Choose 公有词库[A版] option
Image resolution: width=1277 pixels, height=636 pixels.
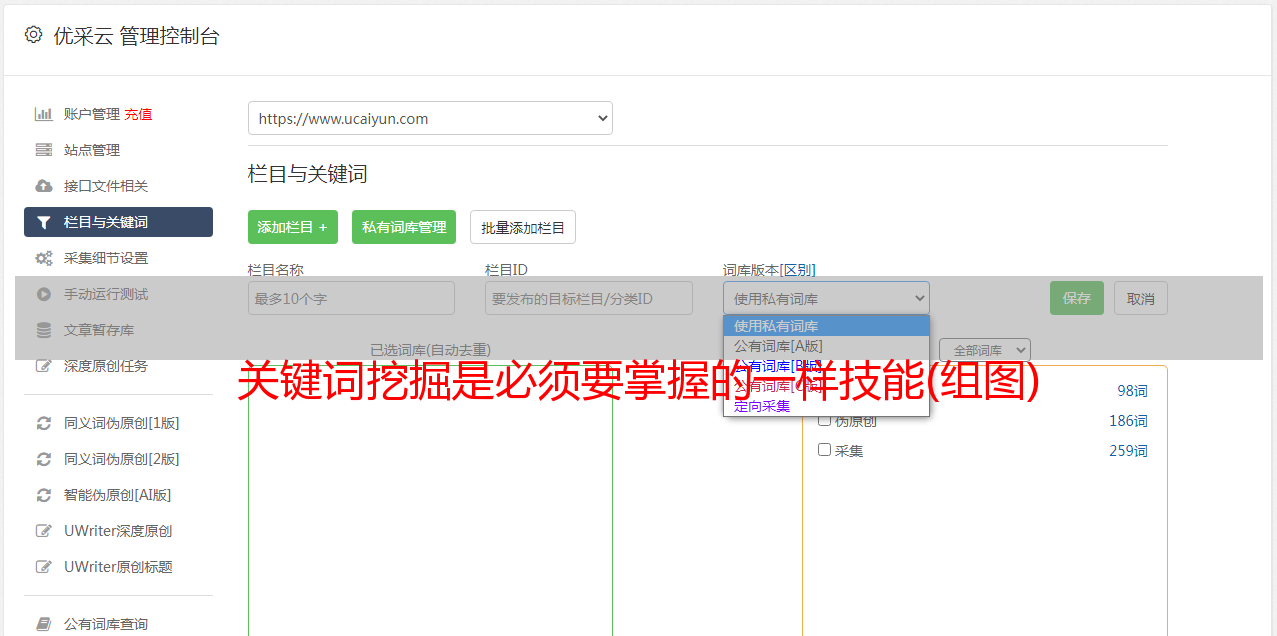coord(826,346)
